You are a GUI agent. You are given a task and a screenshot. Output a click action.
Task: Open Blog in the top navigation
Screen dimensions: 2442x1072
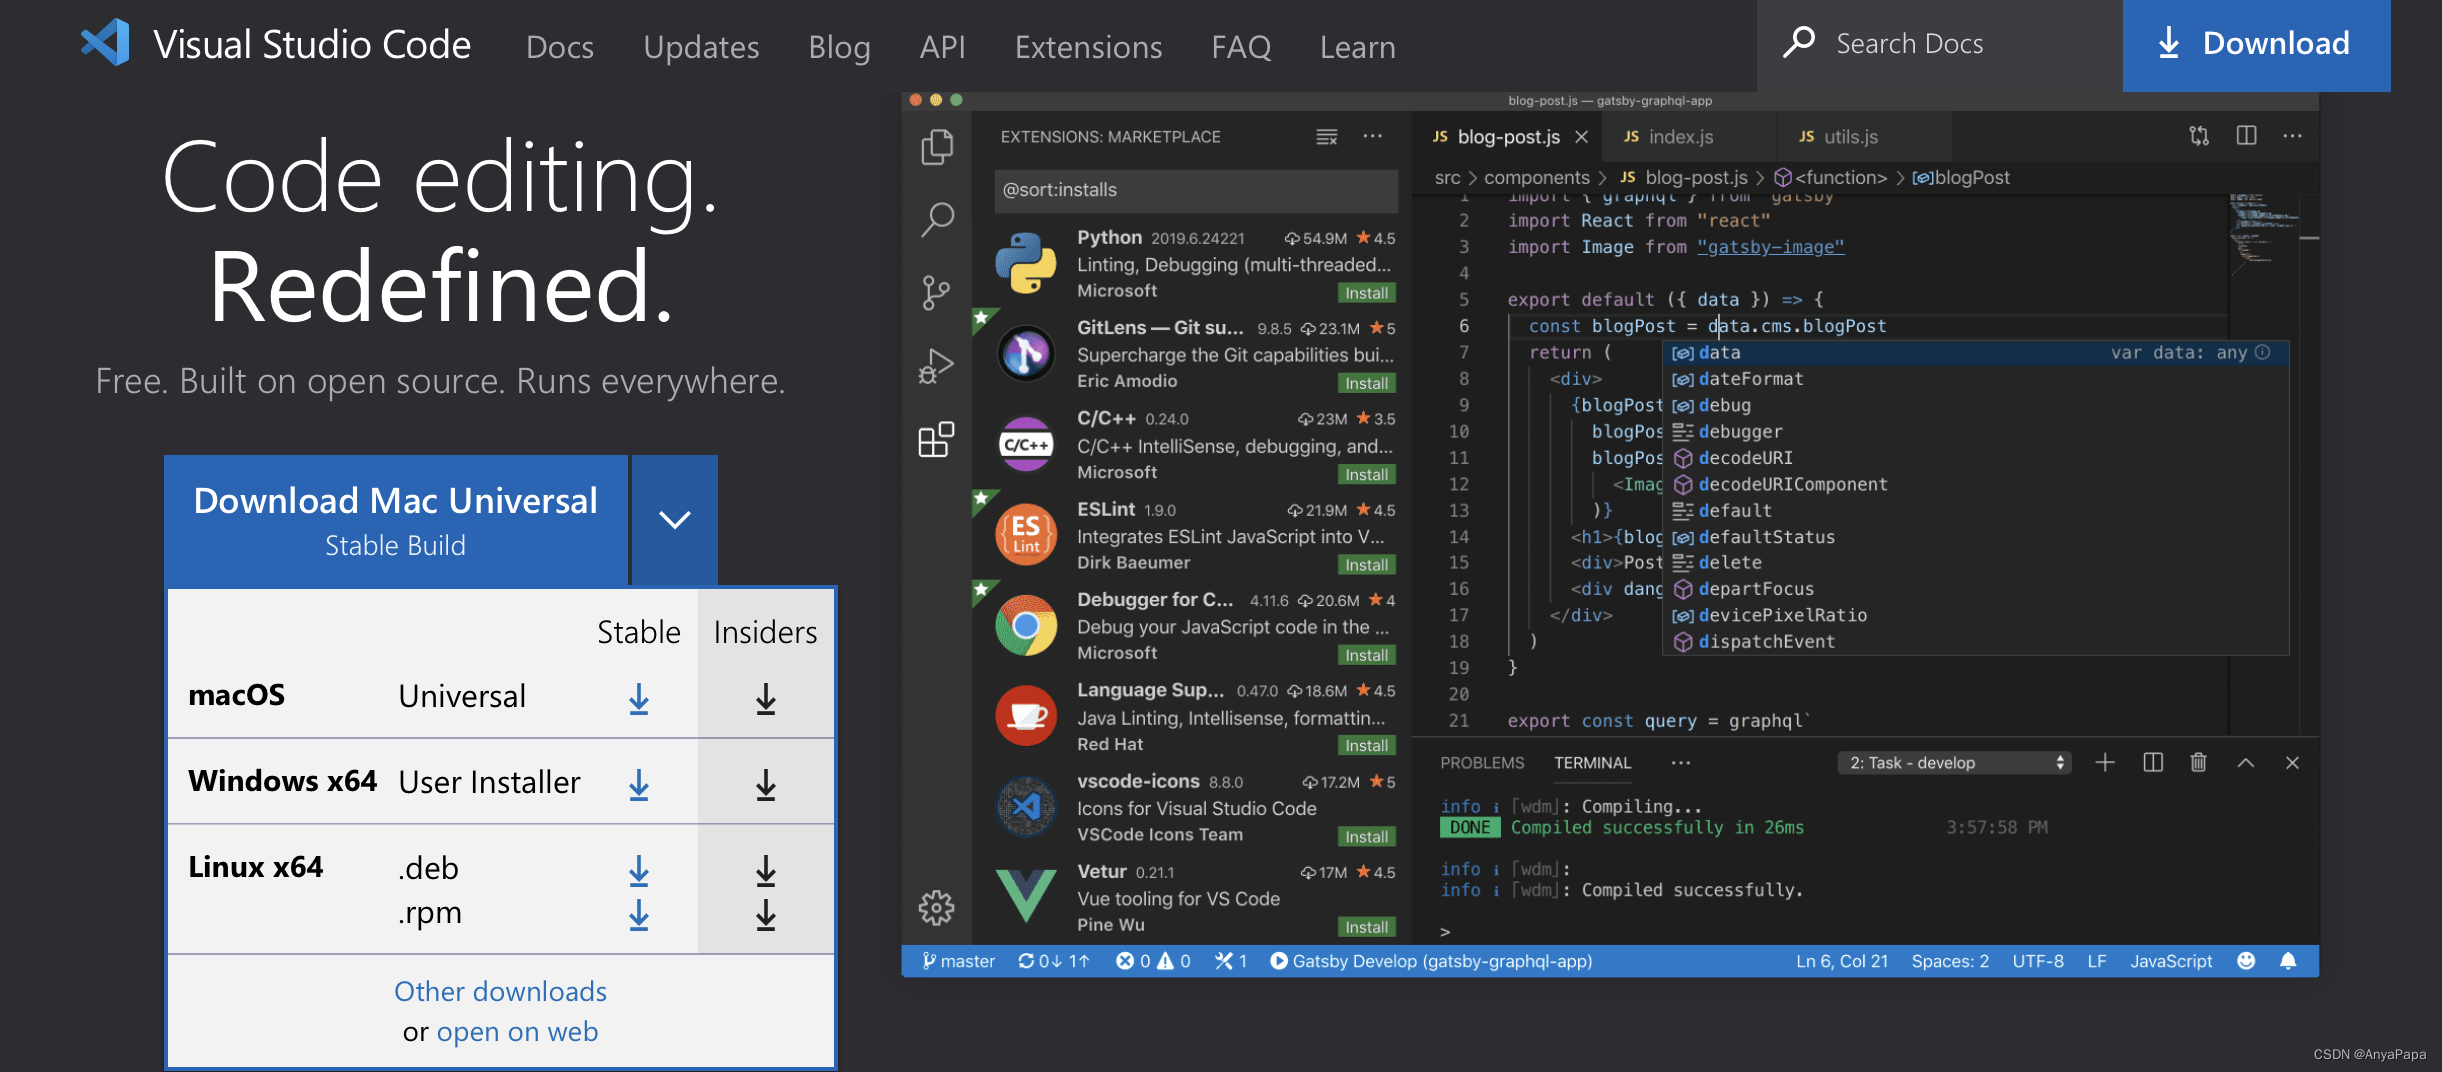pyautogui.click(x=839, y=46)
